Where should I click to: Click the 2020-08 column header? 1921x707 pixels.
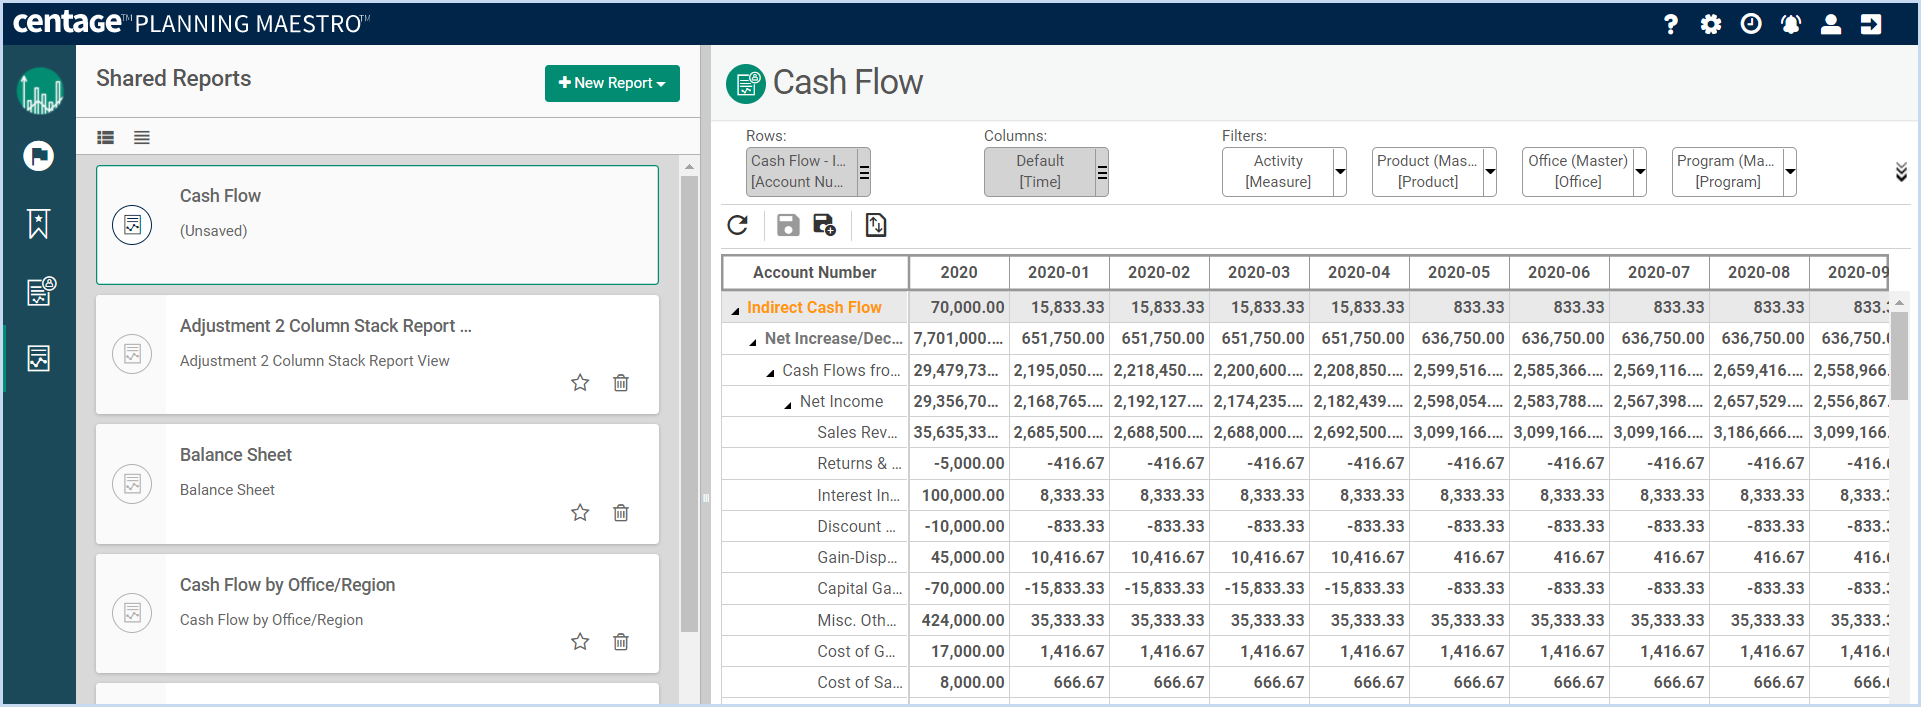tap(1759, 272)
